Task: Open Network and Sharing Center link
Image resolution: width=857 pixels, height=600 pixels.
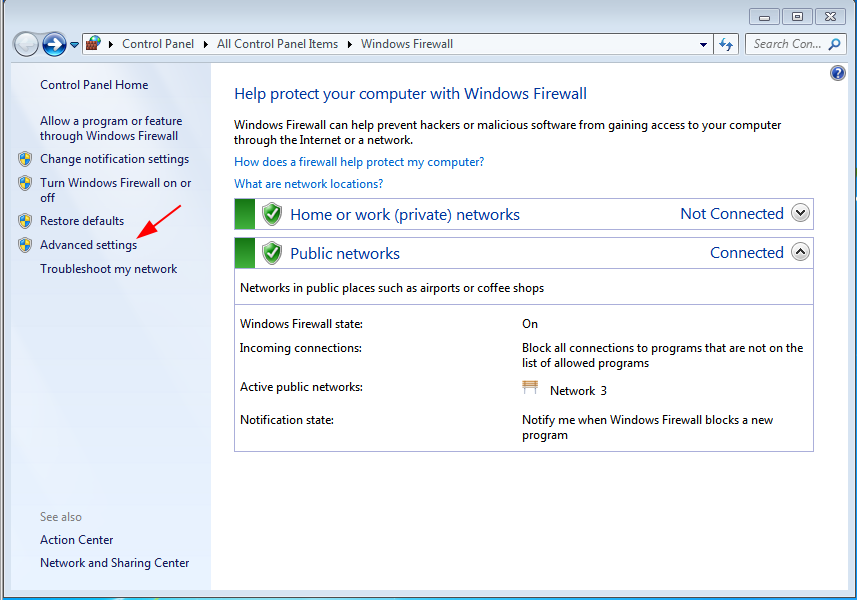Action: [114, 563]
